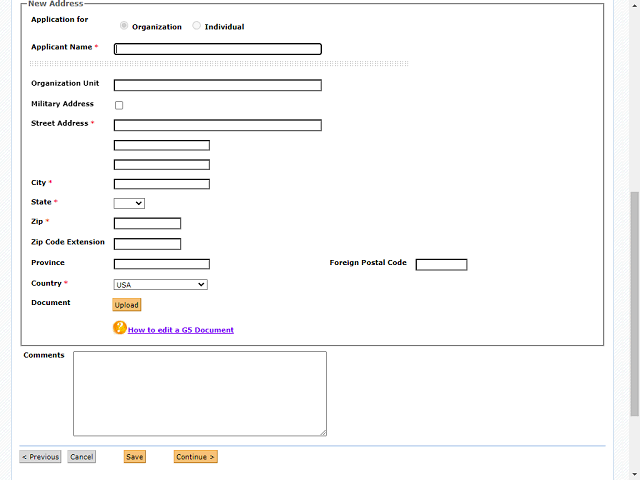Focus the Applicant Name field
This screenshot has height=480, width=640.
(x=218, y=49)
